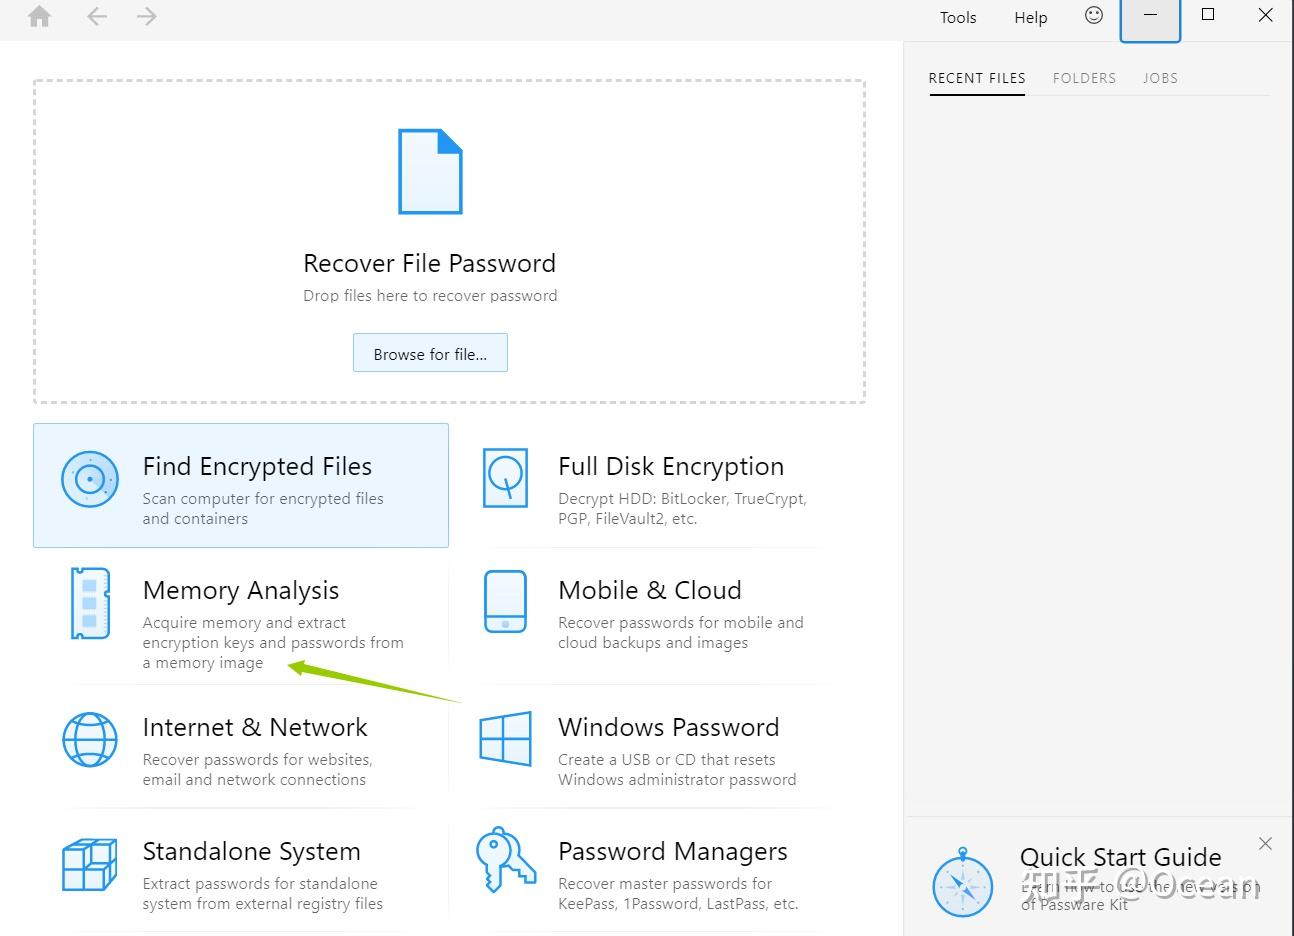
Task: Open the Help menu
Action: [x=1031, y=17]
